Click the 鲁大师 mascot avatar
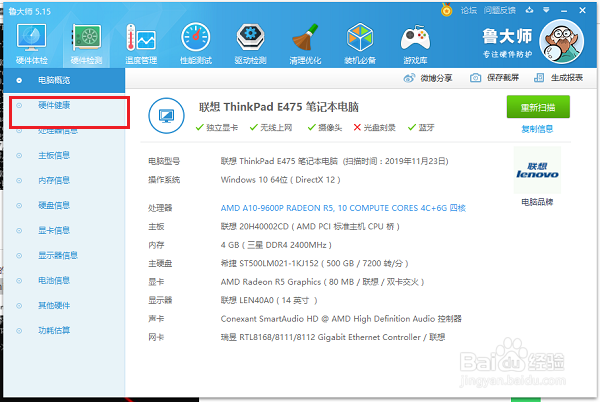 point(561,42)
